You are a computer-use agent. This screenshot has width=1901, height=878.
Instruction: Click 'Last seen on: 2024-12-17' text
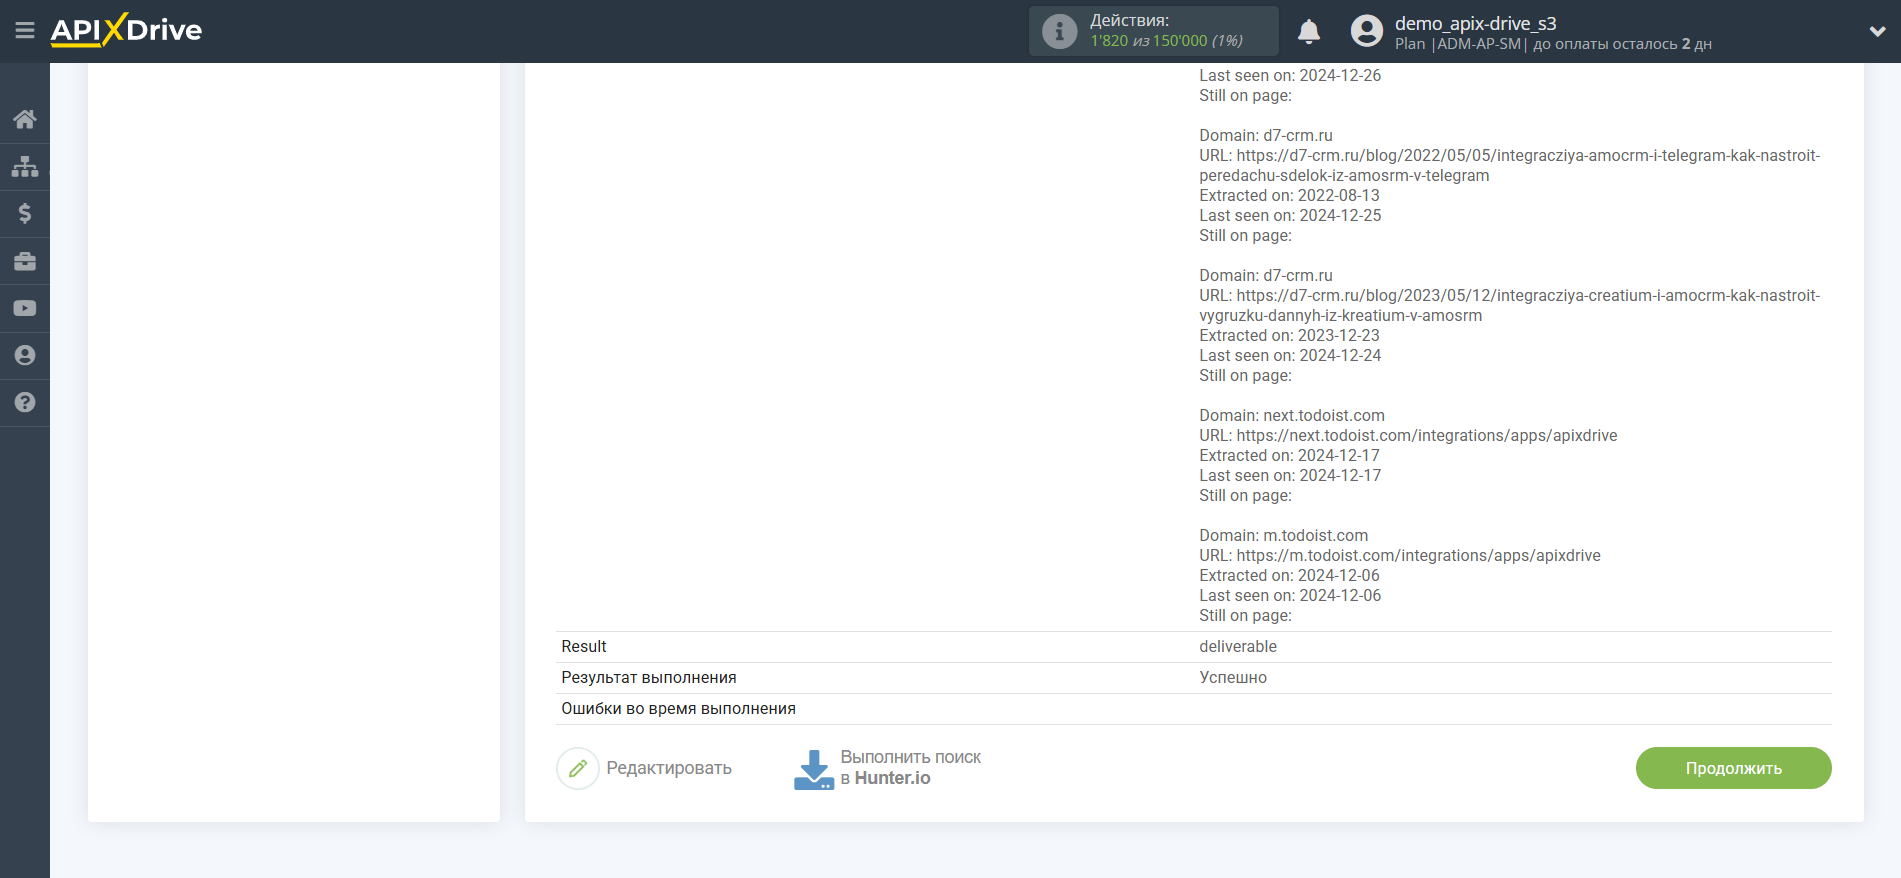(x=1290, y=475)
